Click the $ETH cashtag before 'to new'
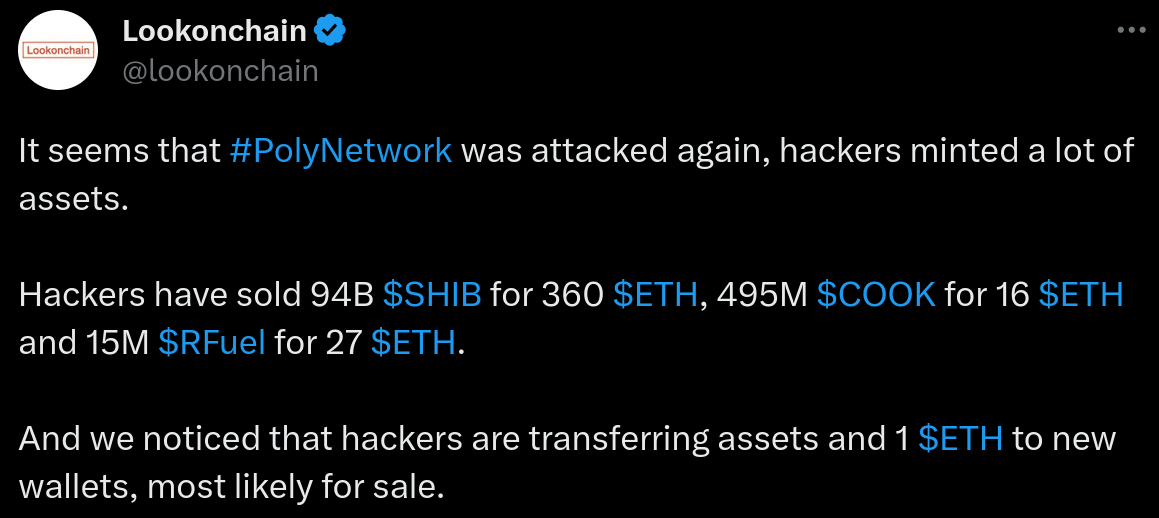This screenshot has height=518, width=1159. pyautogui.click(x=960, y=440)
